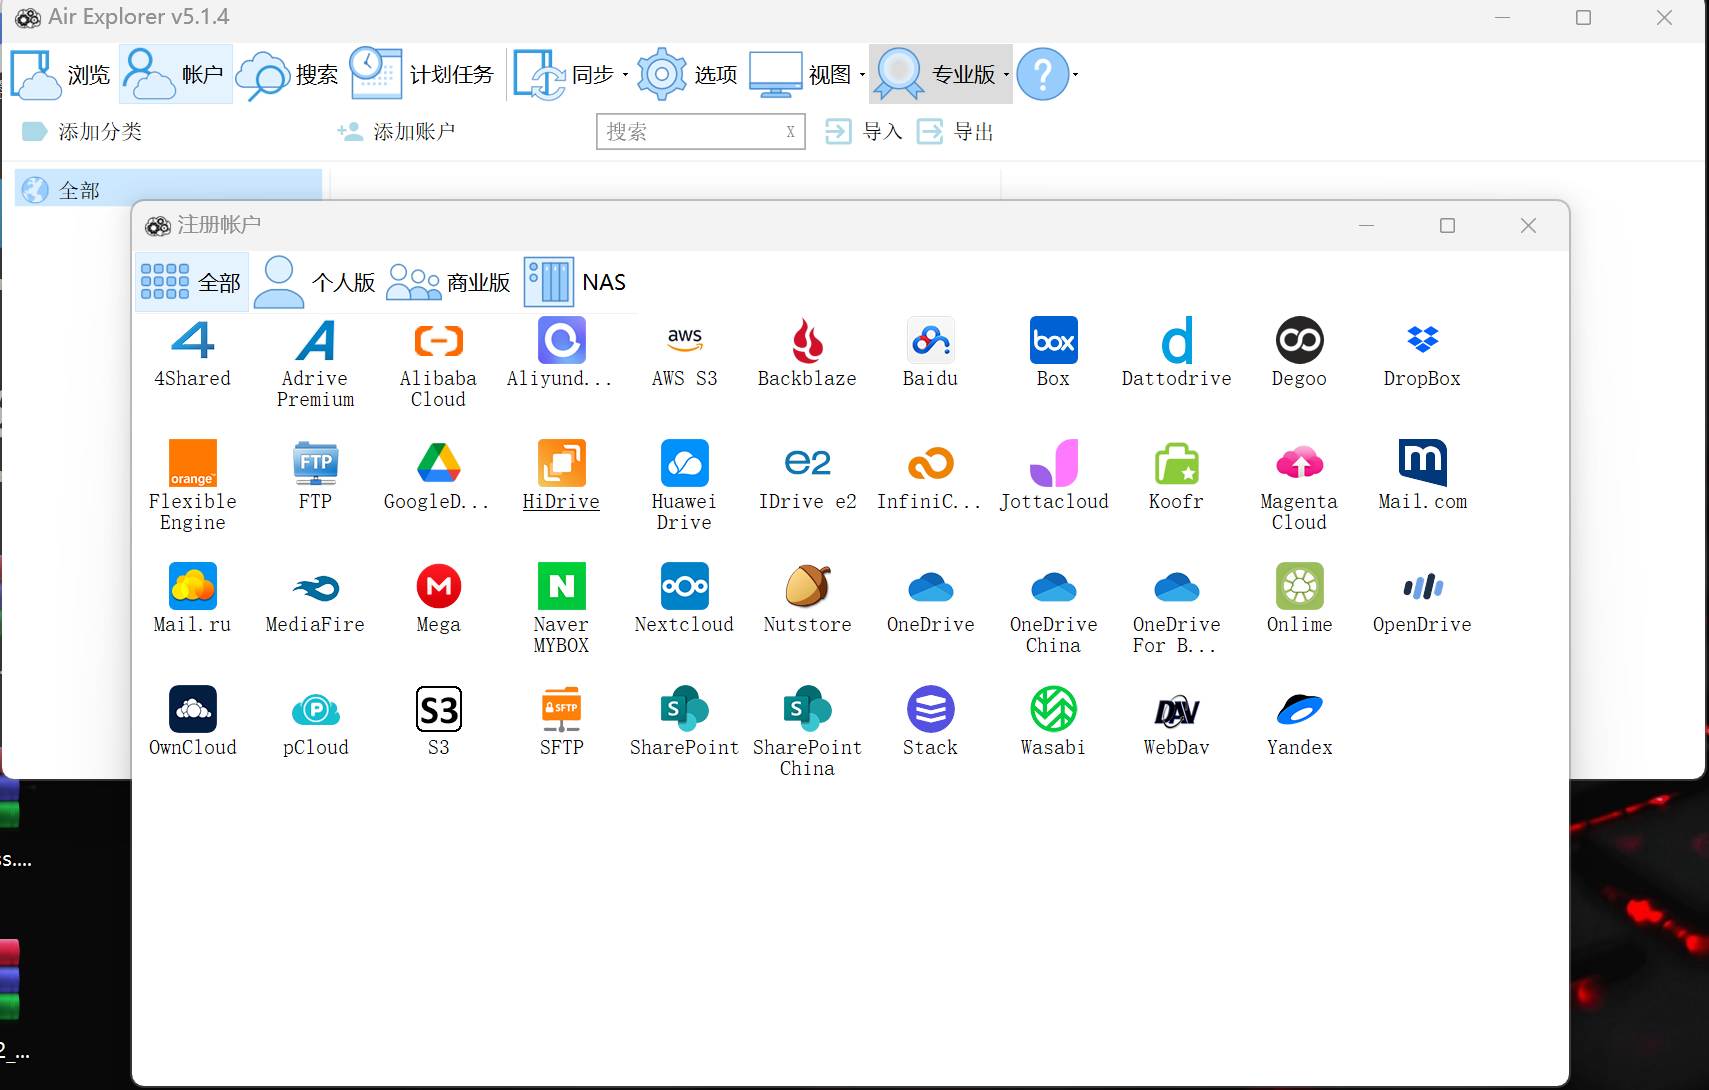Choose the FTP connection icon

316,464
